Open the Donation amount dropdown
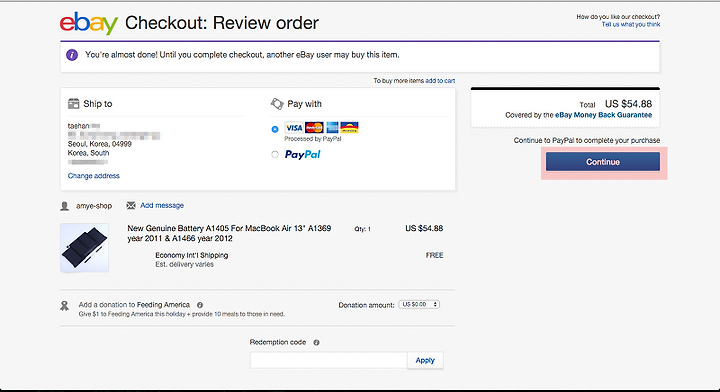The width and height of the screenshot is (720, 392). click(419, 304)
